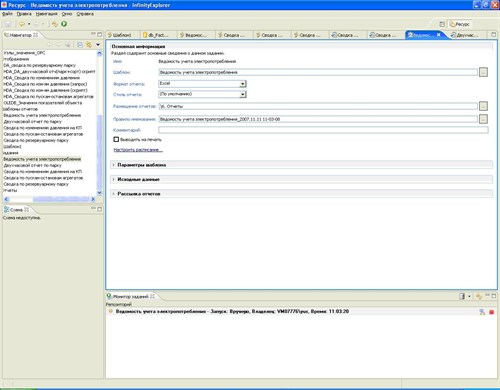Open the Стиль отчета dropdown
Screen dimensions: 500x390
243,94
